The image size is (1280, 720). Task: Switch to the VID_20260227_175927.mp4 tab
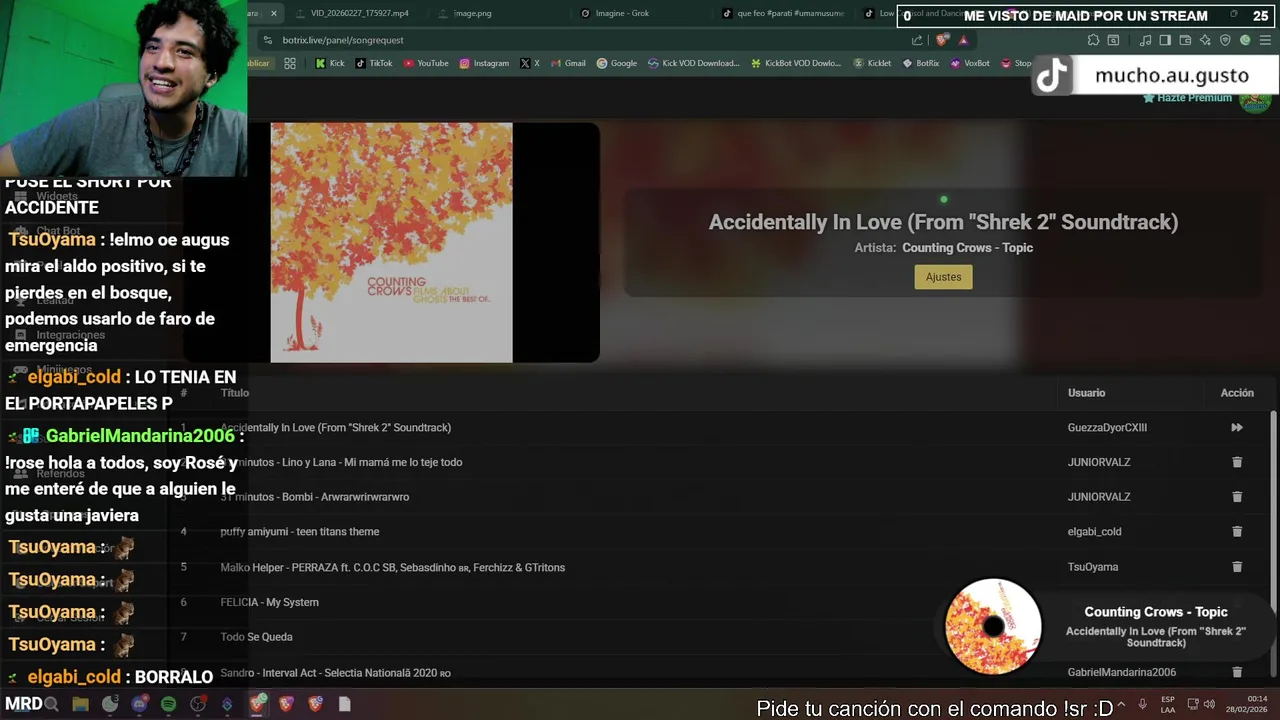[x=360, y=13]
